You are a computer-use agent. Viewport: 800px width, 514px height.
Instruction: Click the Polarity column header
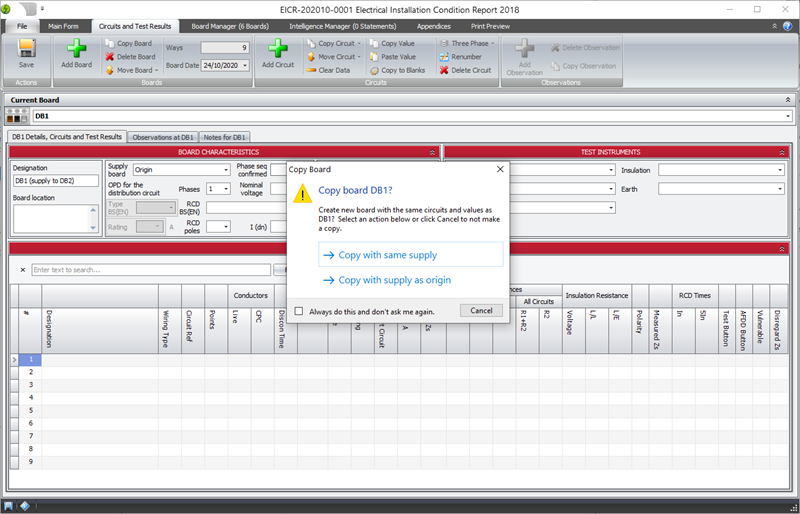(640, 330)
